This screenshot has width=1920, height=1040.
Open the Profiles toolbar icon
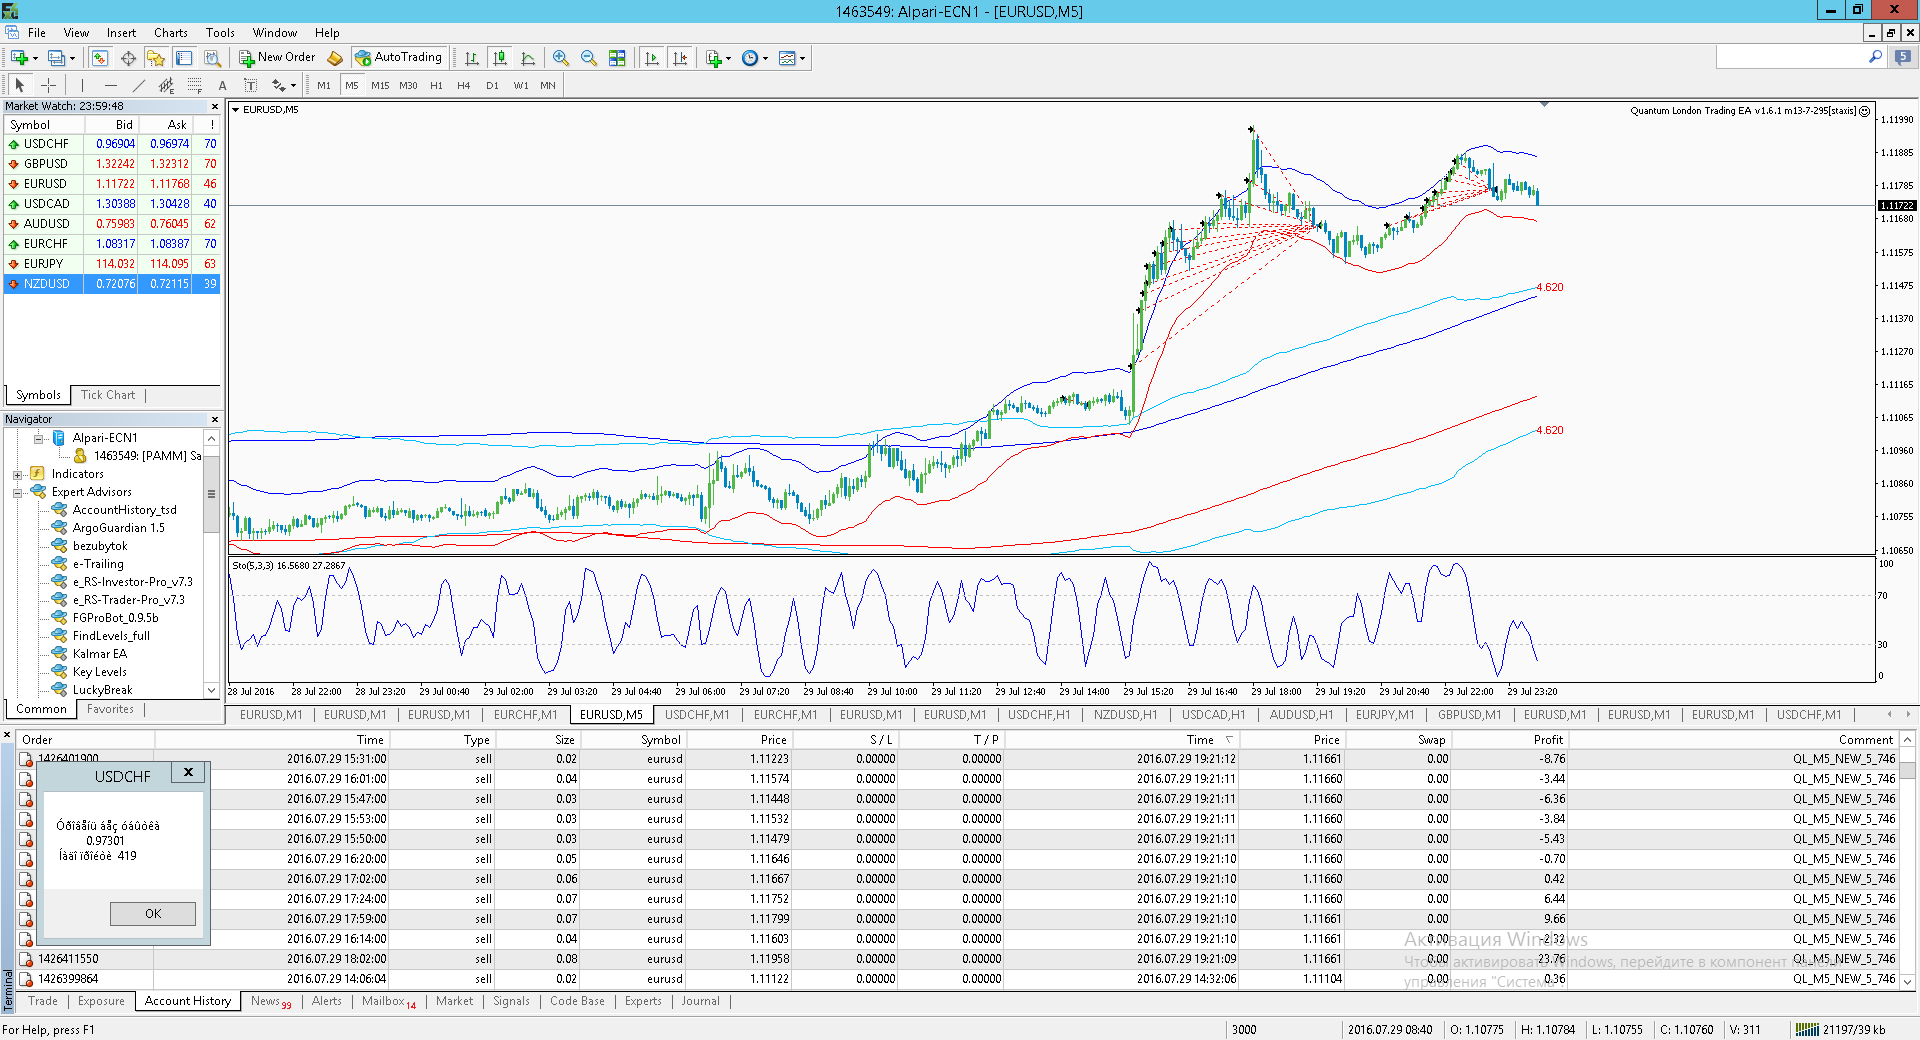click(57, 58)
